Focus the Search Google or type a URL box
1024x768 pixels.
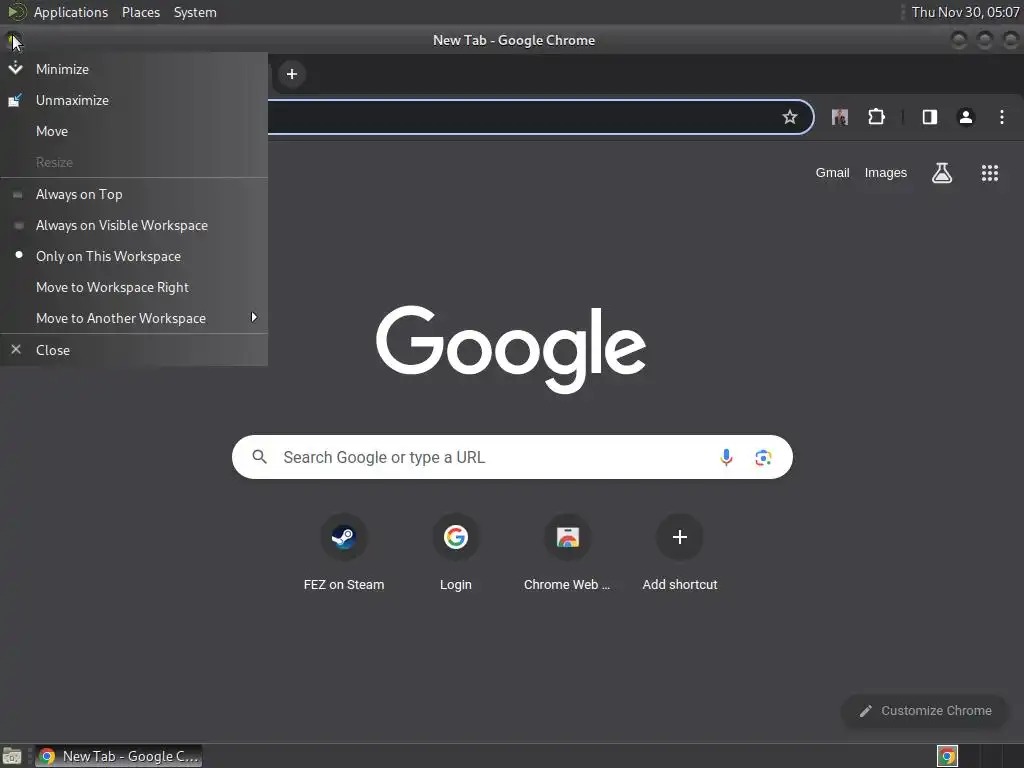[x=512, y=457]
